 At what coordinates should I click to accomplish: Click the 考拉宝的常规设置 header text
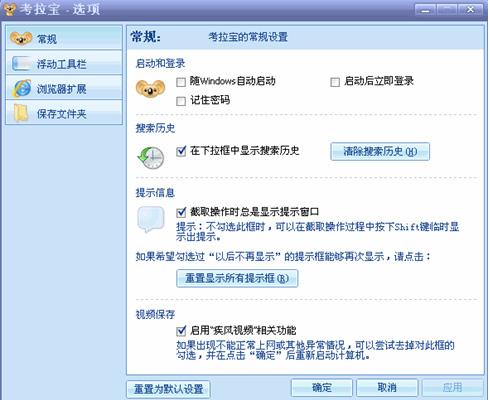(x=248, y=37)
